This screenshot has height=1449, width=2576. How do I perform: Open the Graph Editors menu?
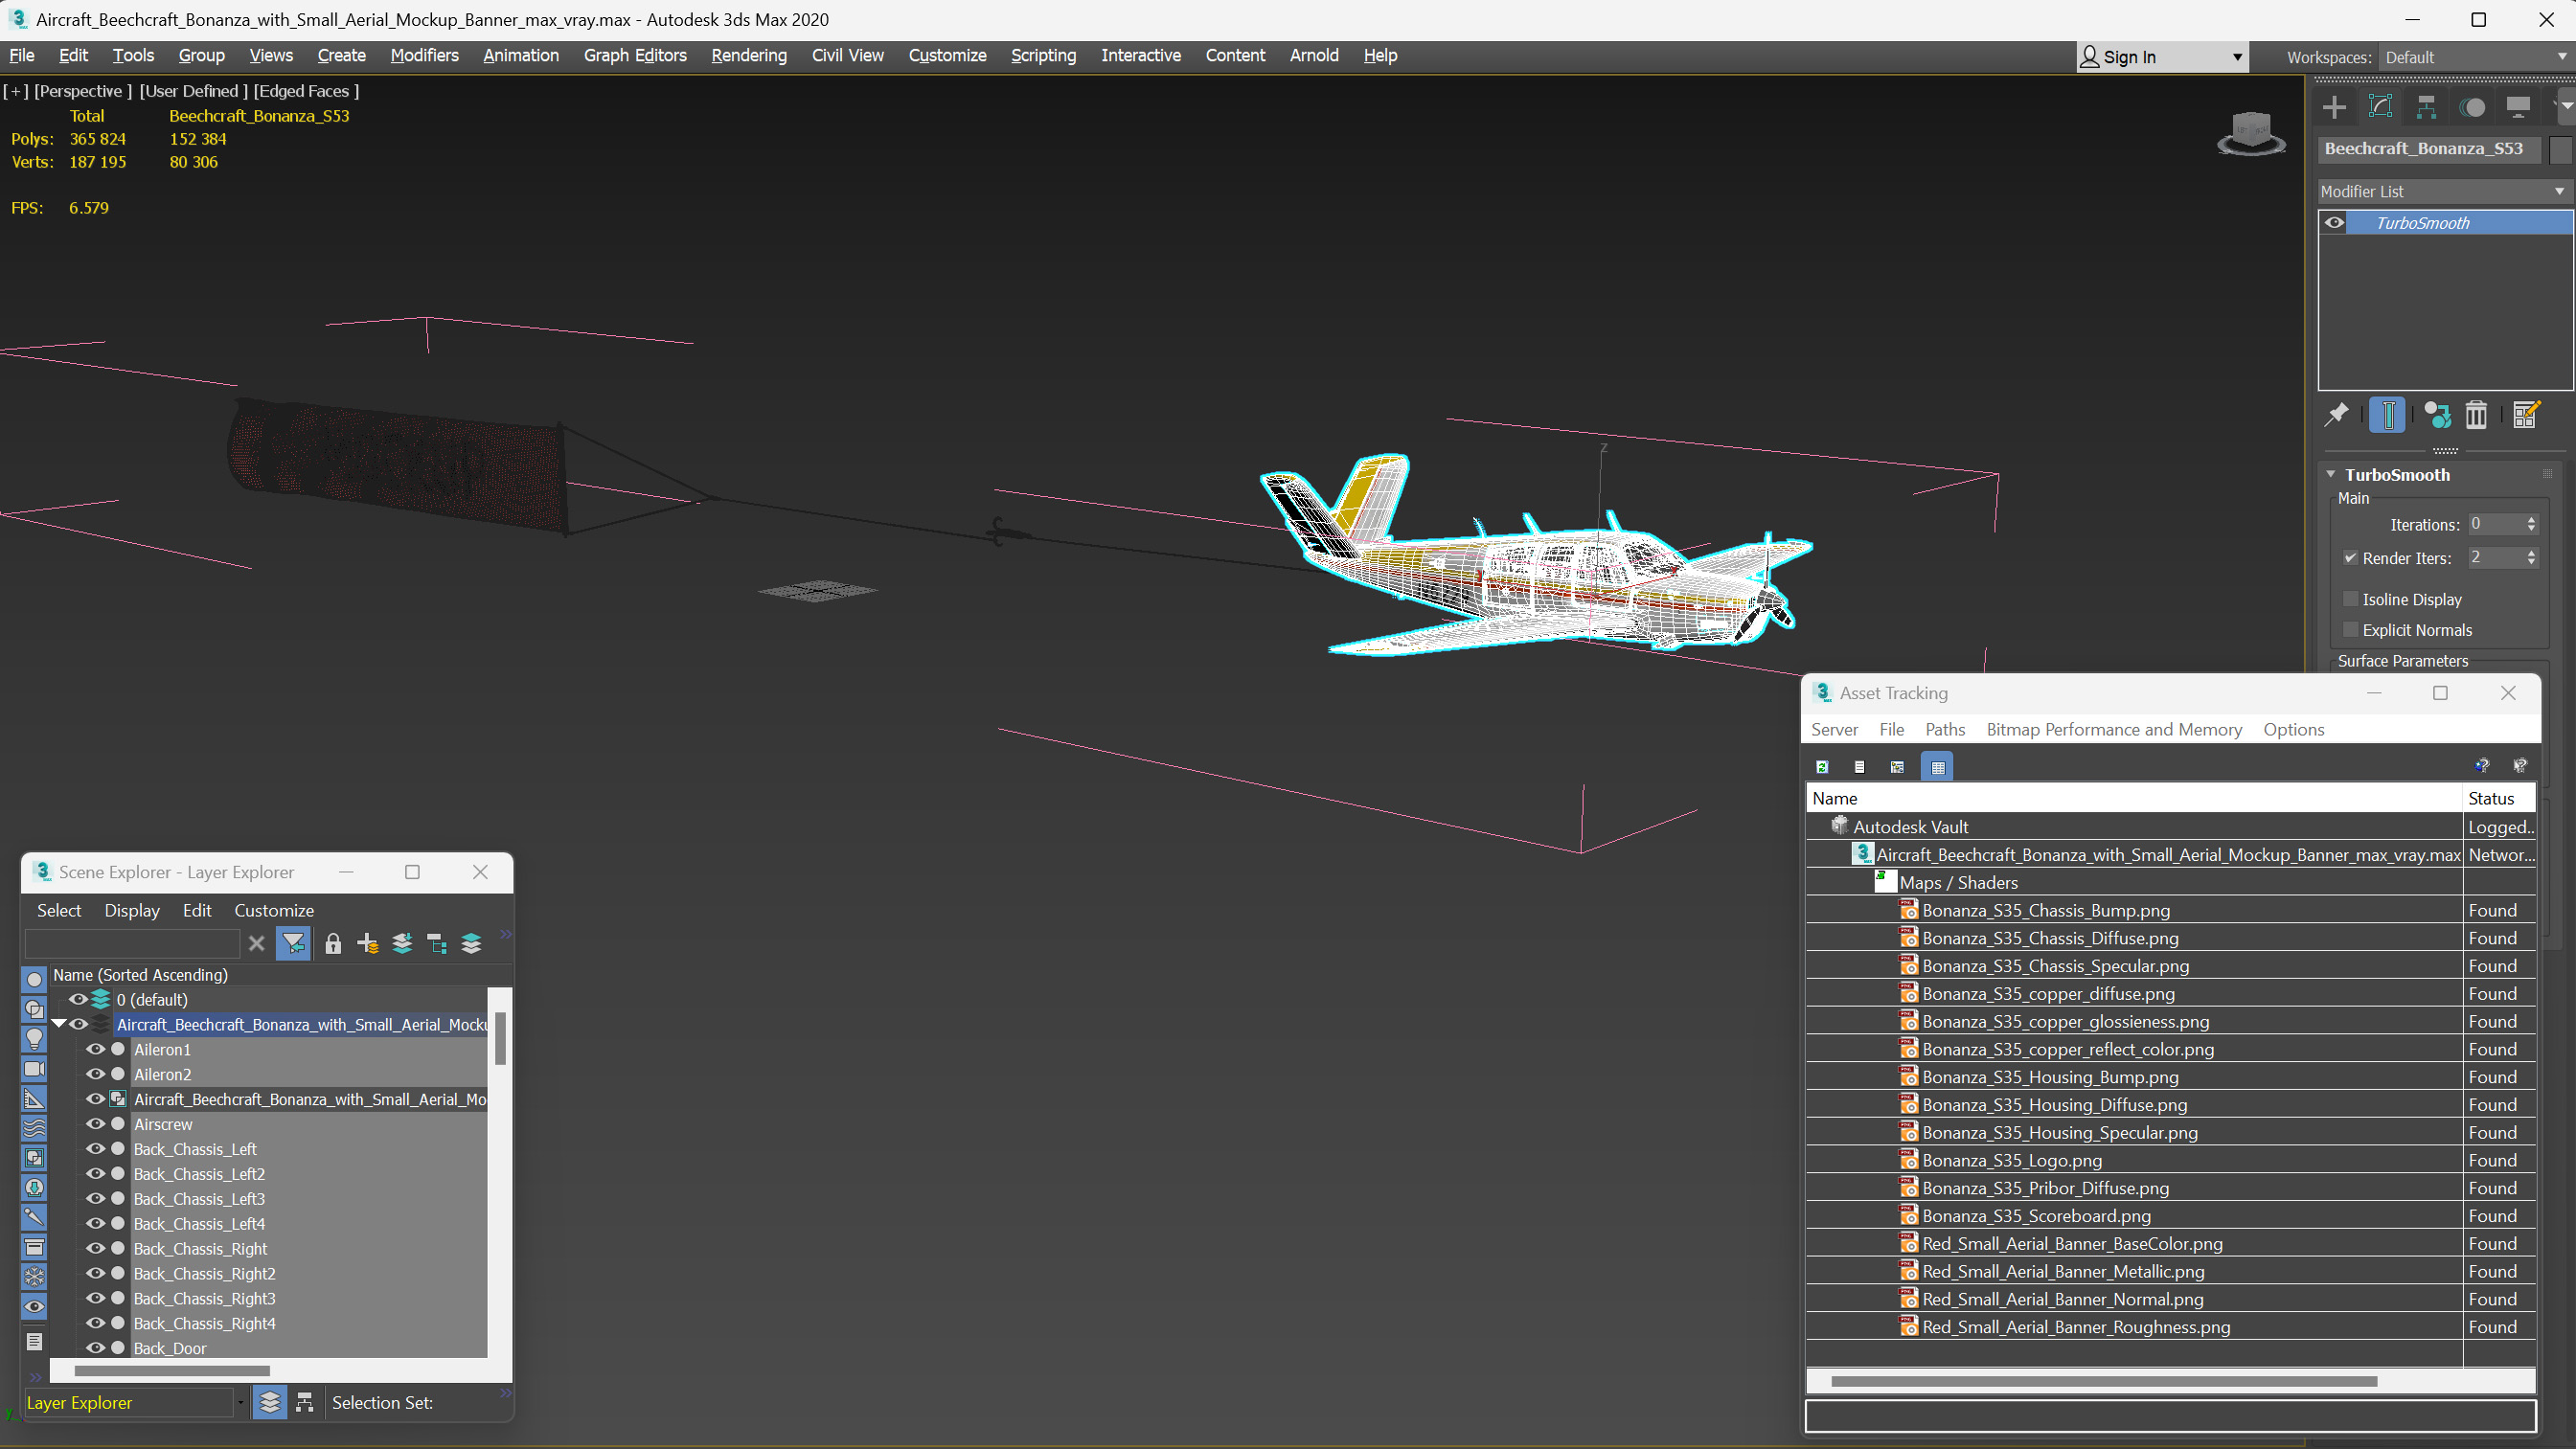pos(635,56)
